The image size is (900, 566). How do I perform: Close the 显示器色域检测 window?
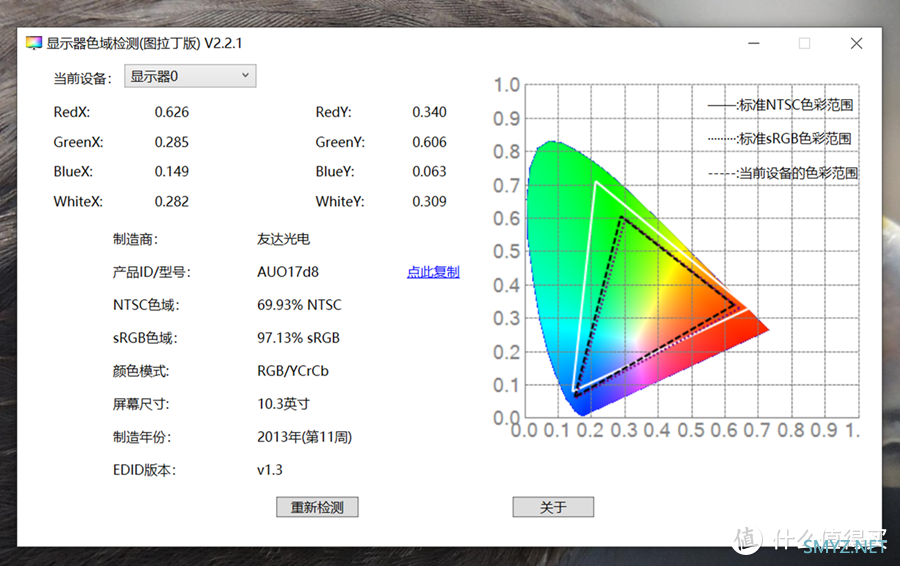pos(856,43)
